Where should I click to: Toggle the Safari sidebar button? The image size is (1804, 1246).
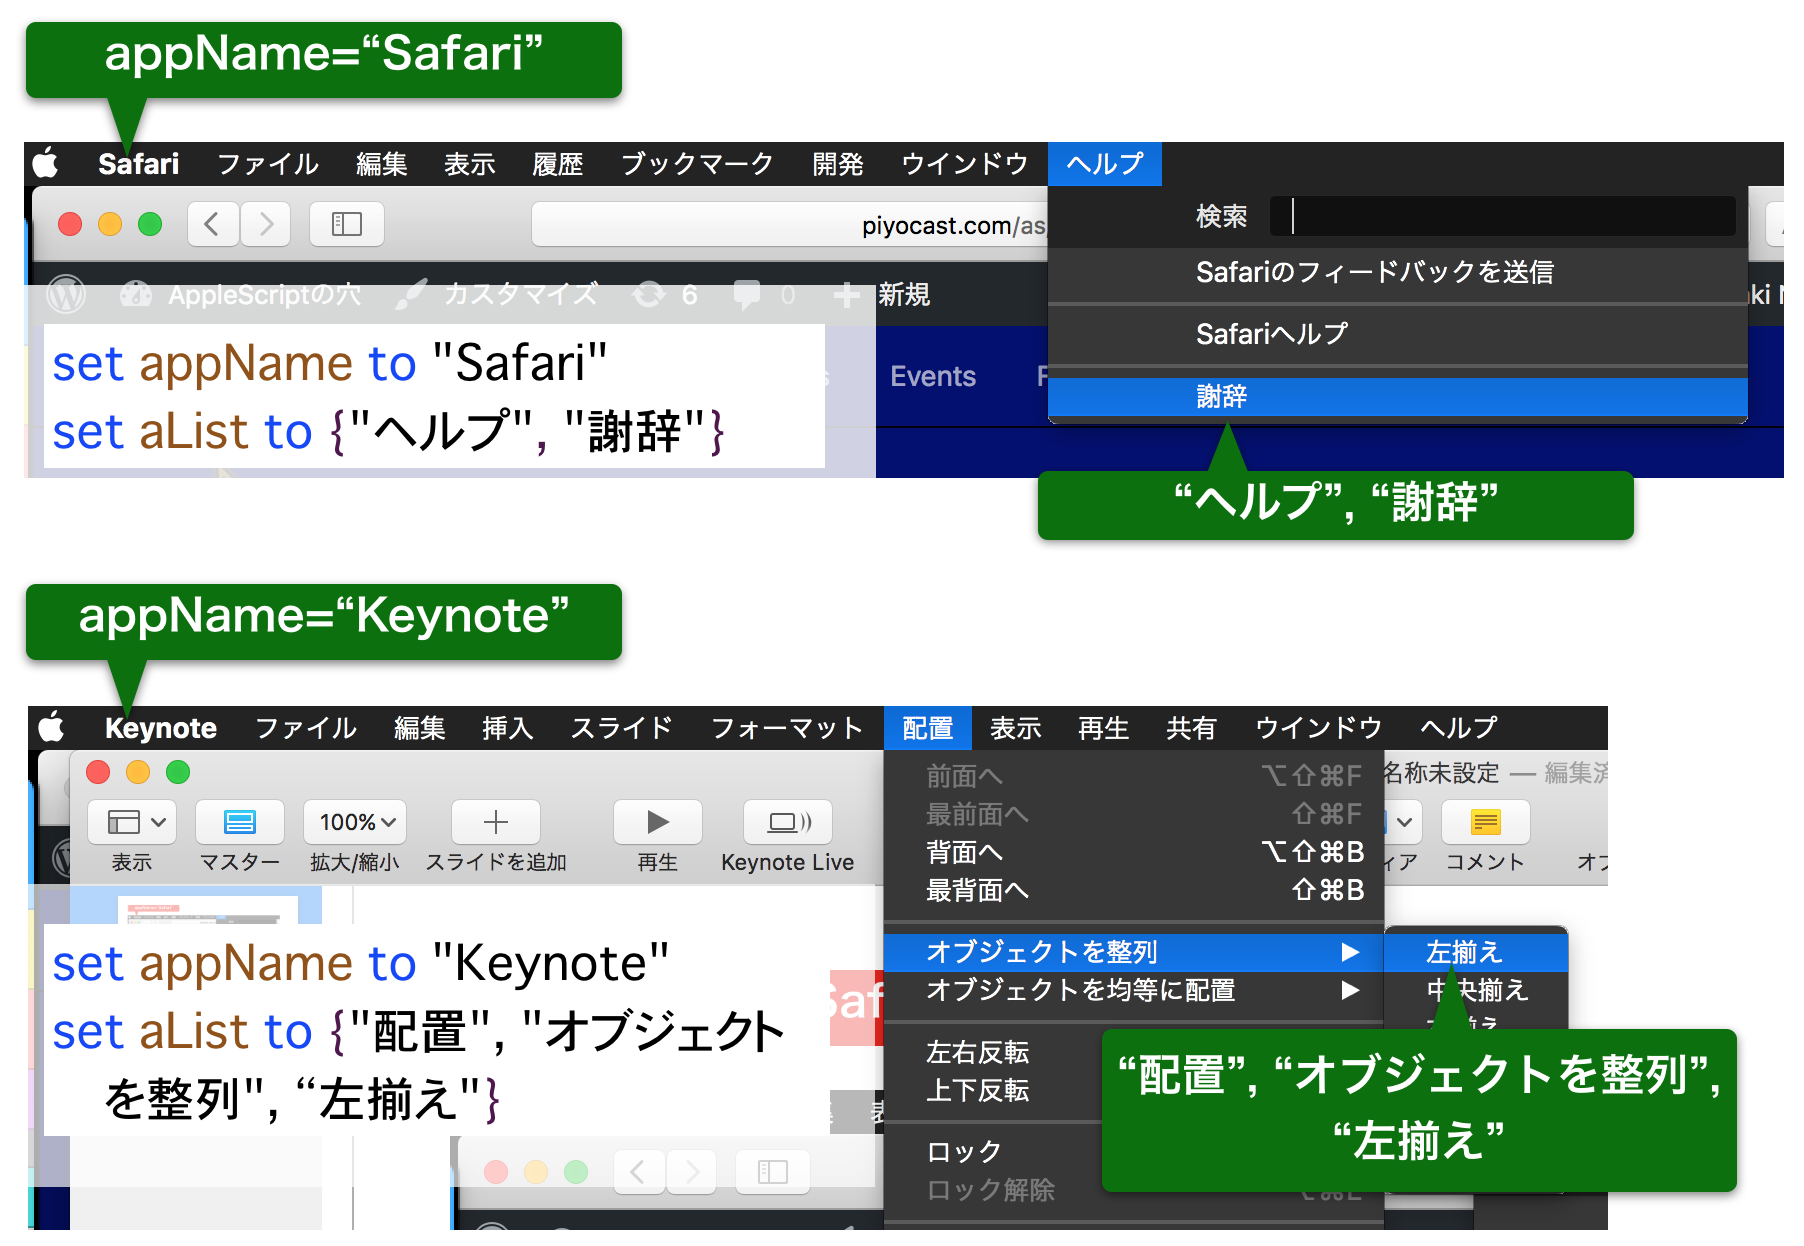pyautogui.click(x=346, y=224)
